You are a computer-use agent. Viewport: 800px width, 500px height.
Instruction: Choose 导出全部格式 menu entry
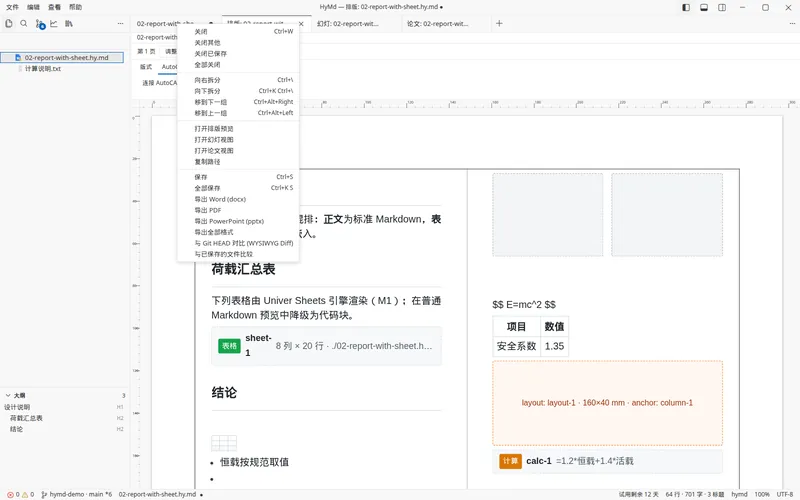tap(238, 232)
